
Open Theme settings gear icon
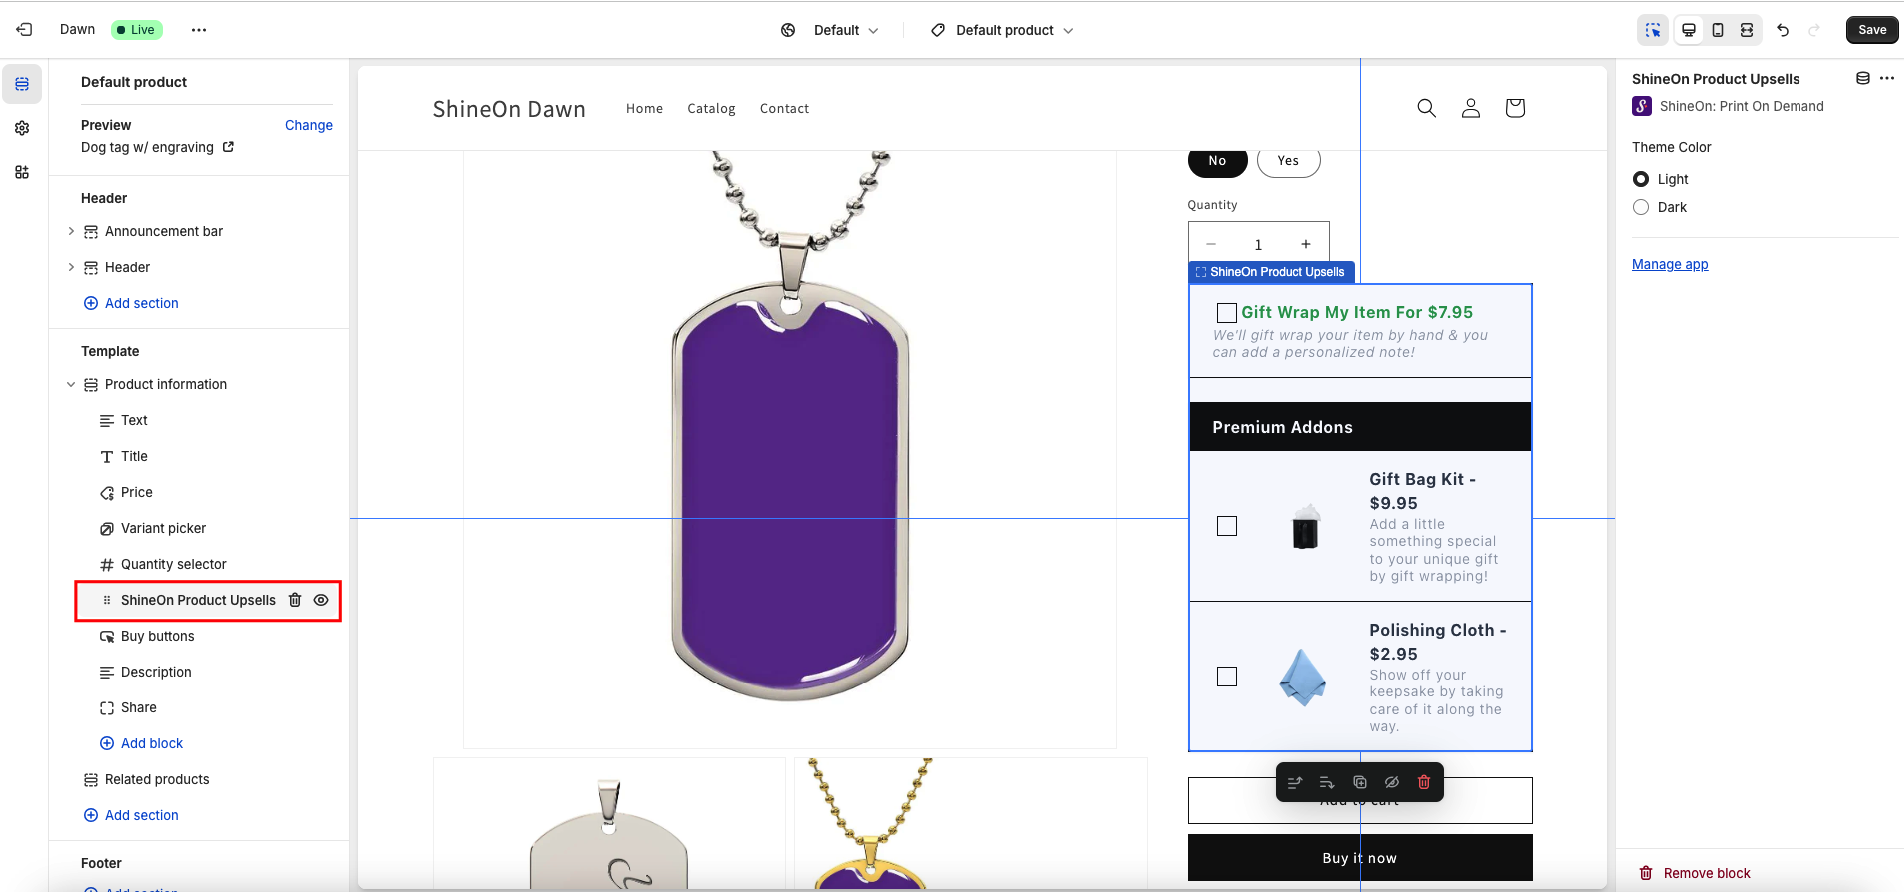[22, 128]
